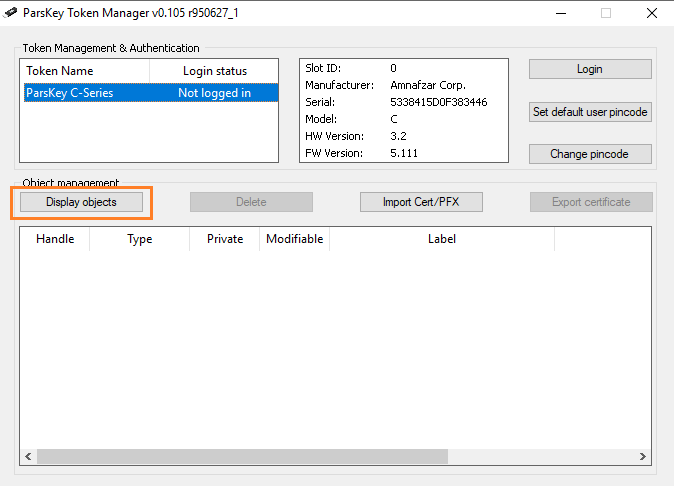The image size is (674, 486).
Task: Click the Label column header
Action: [x=442, y=239]
